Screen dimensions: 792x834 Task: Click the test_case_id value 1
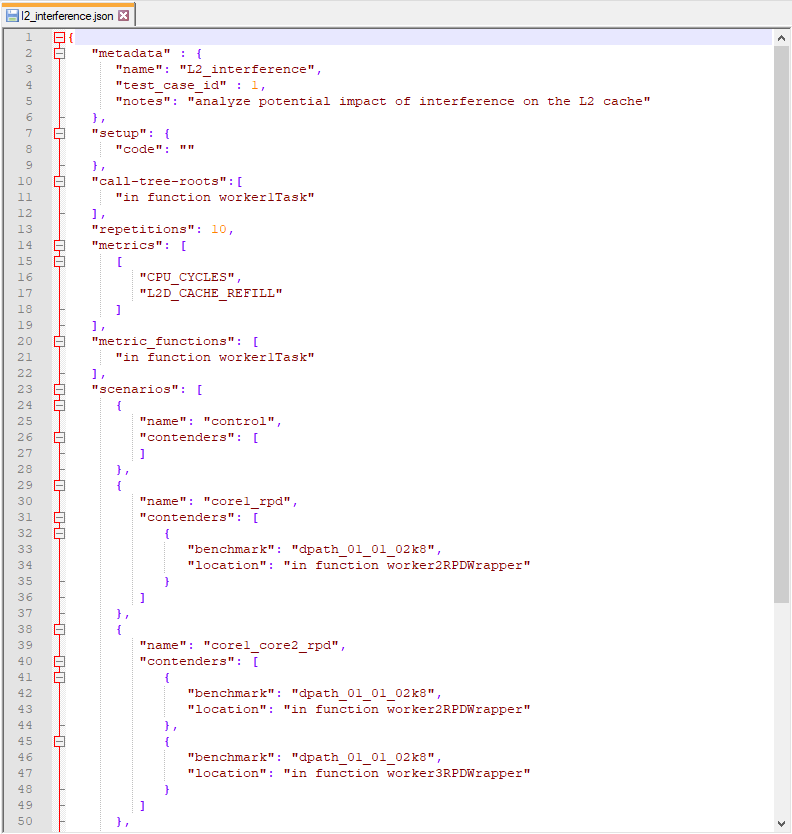254,86
